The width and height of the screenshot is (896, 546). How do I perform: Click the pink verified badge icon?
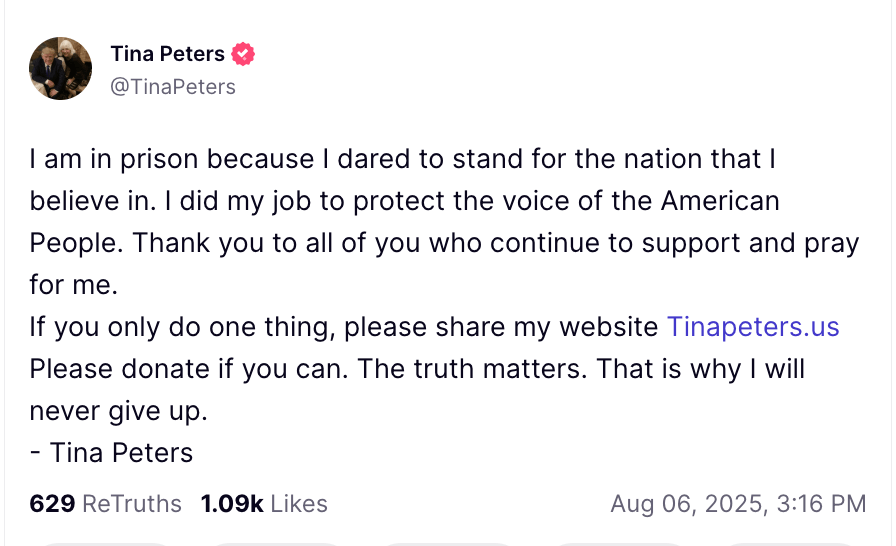tap(243, 54)
